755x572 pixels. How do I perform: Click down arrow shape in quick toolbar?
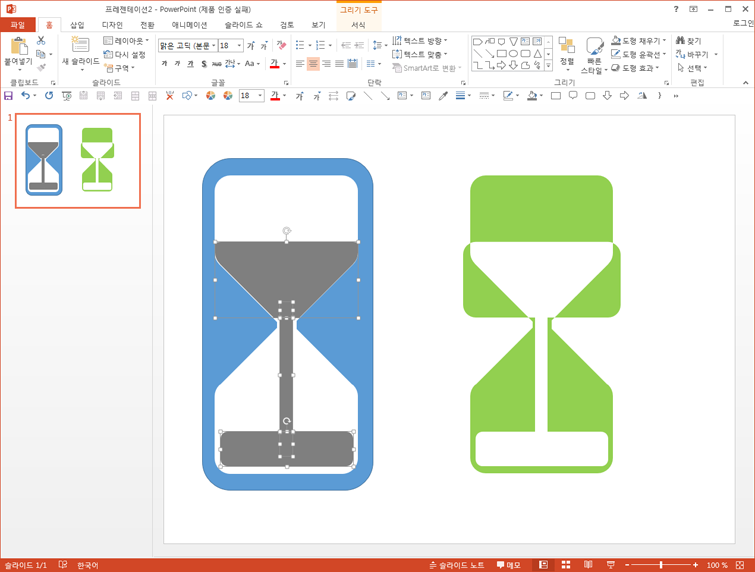(607, 96)
